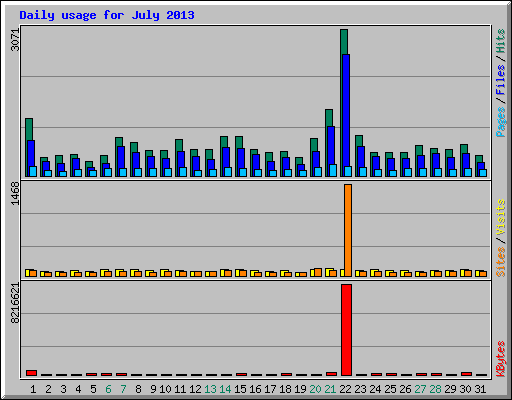The width and height of the screenshot is (512, 400).
Task: Click day label 3 on the x-axis
Action: tap(63, 389)
